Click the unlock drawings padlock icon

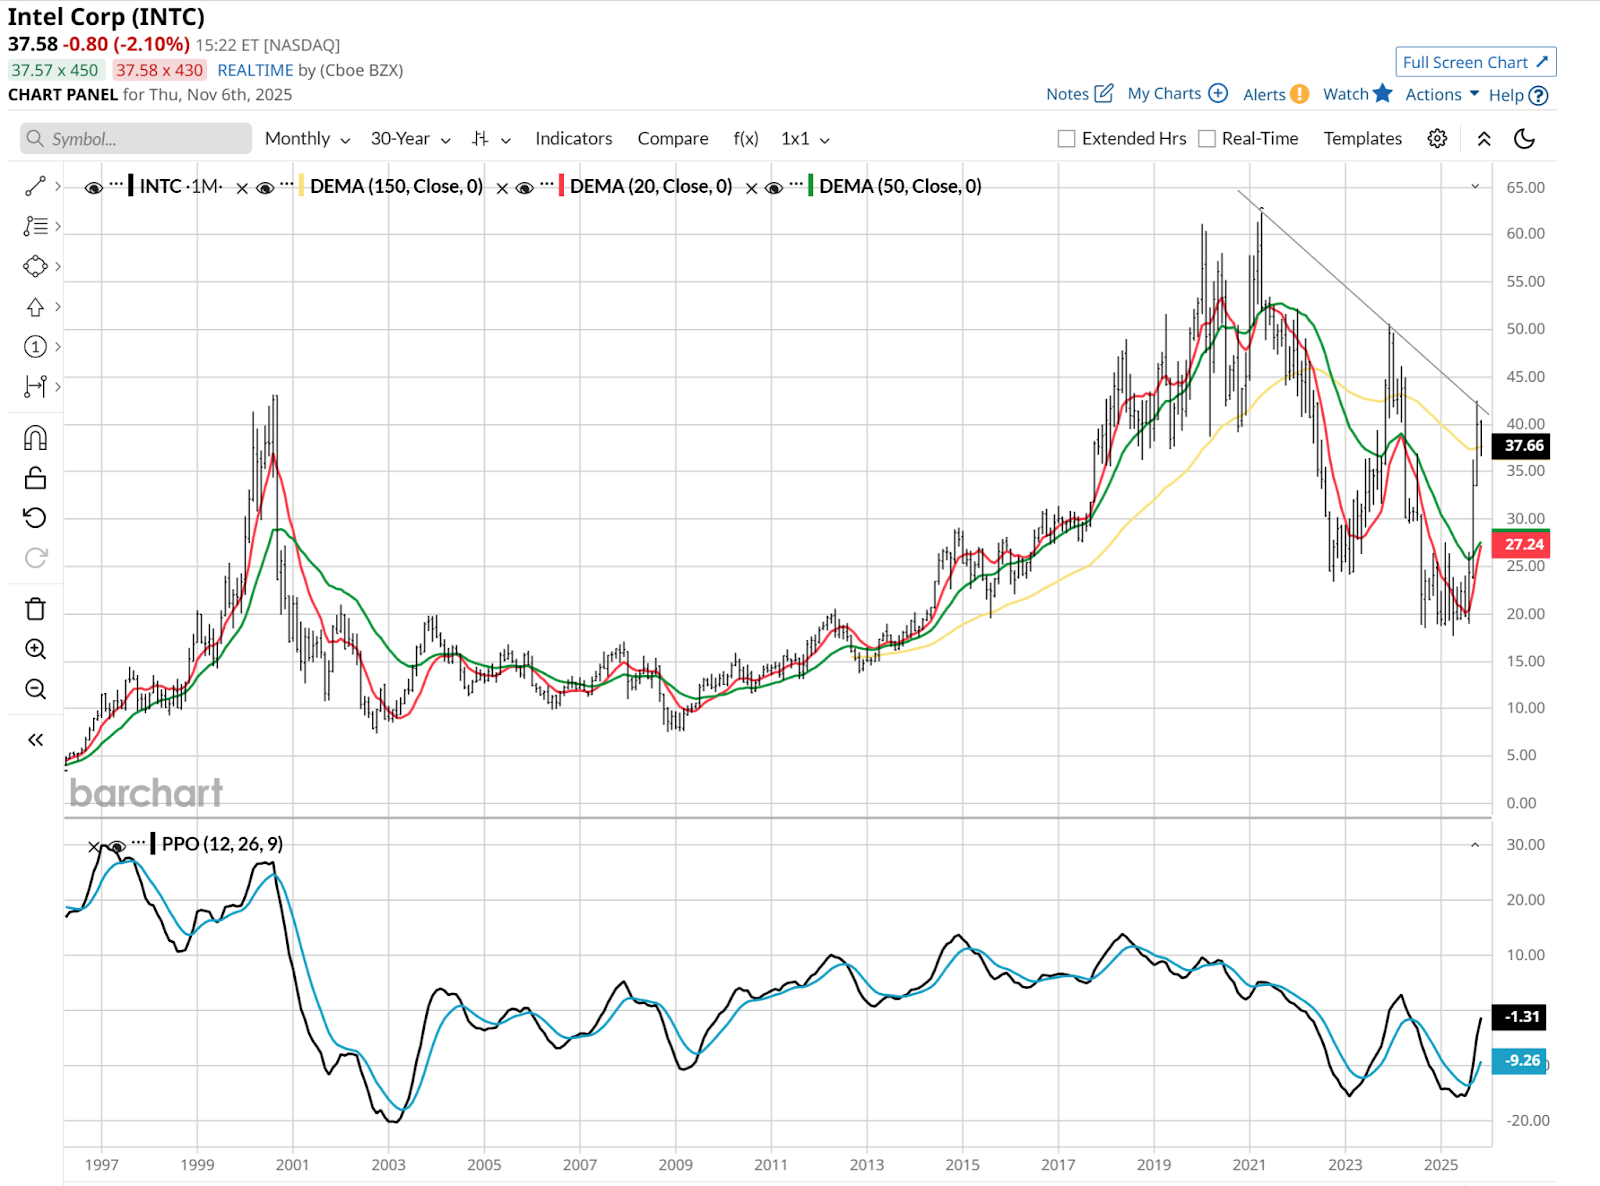pos(35,478)
